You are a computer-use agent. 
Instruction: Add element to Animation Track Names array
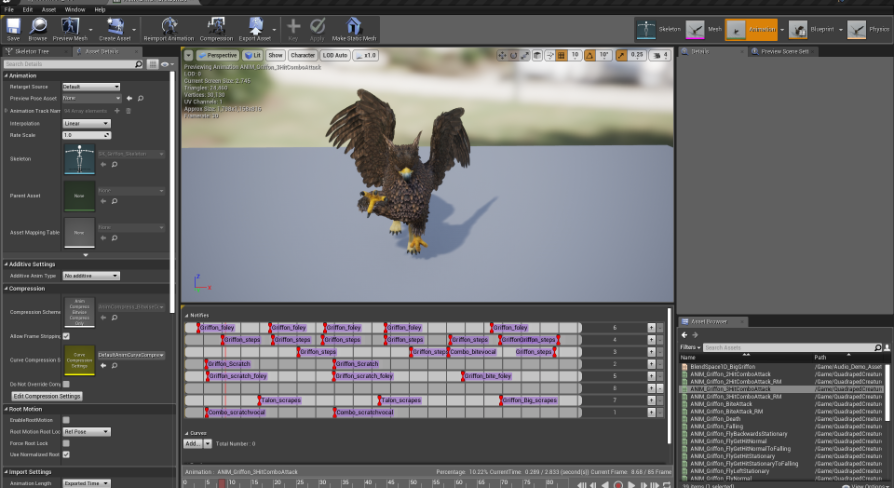[x=117, y=111]
